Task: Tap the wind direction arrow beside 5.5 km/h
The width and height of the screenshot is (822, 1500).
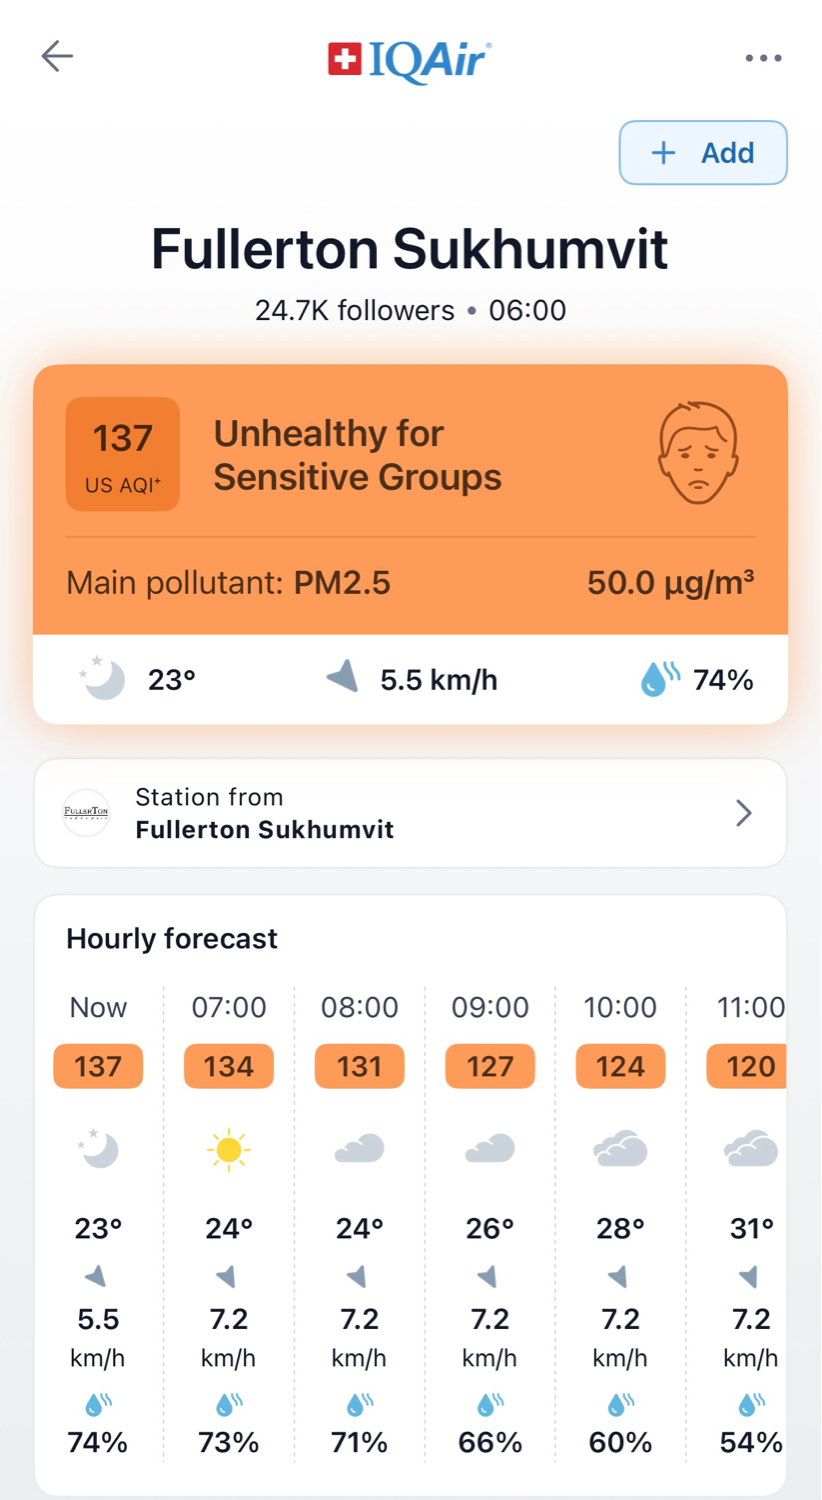Action: (343, 678)
